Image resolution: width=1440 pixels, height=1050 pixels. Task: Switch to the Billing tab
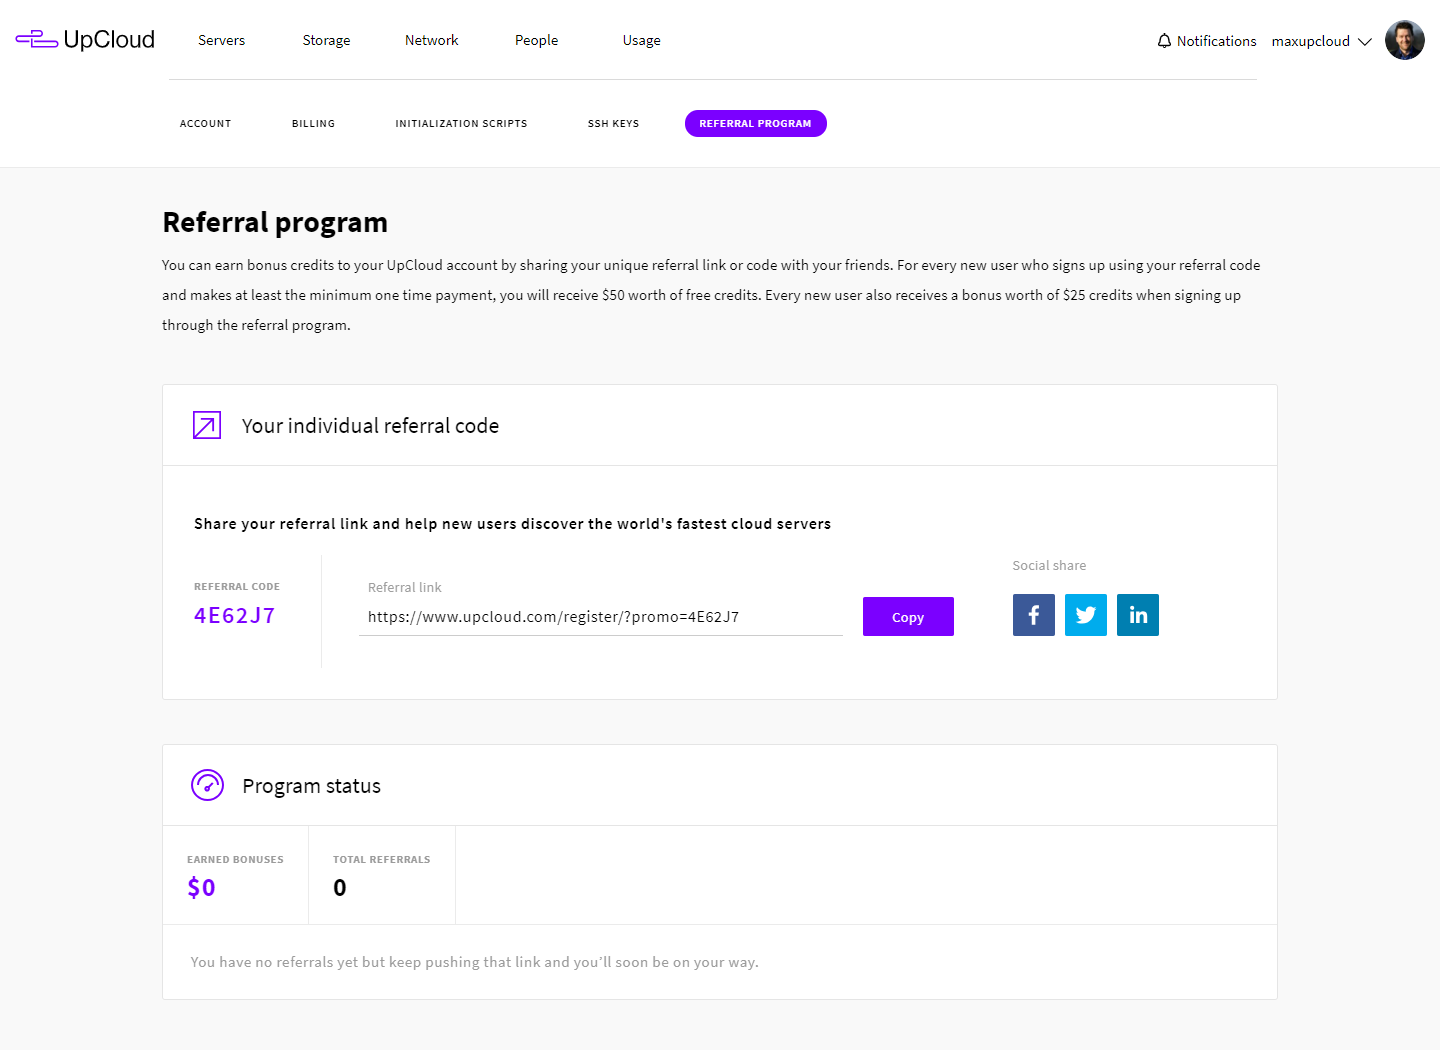[313, 124]
